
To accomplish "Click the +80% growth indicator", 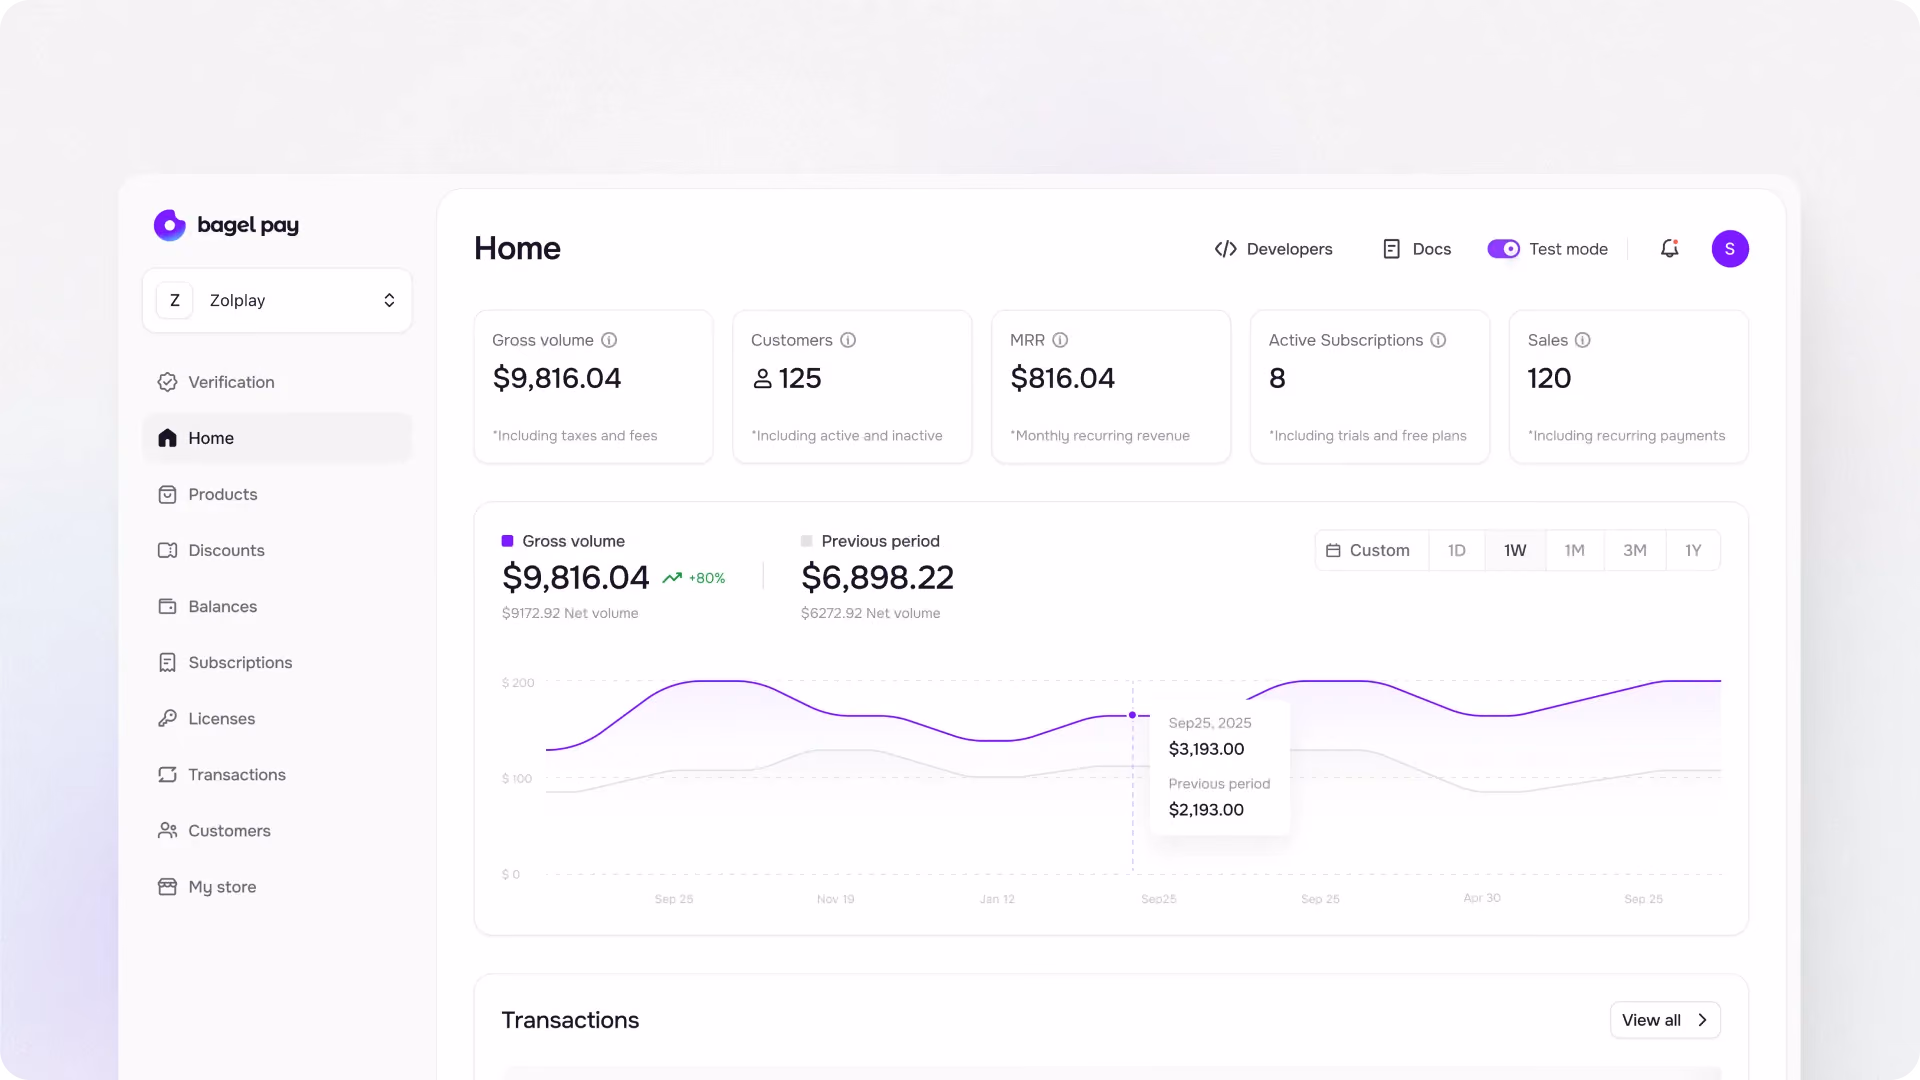I will pos(694,578).
